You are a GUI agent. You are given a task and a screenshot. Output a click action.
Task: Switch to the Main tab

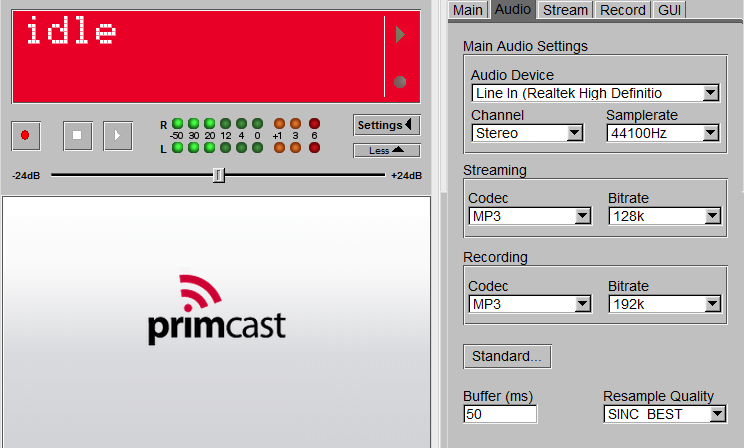tap(468, 10)
